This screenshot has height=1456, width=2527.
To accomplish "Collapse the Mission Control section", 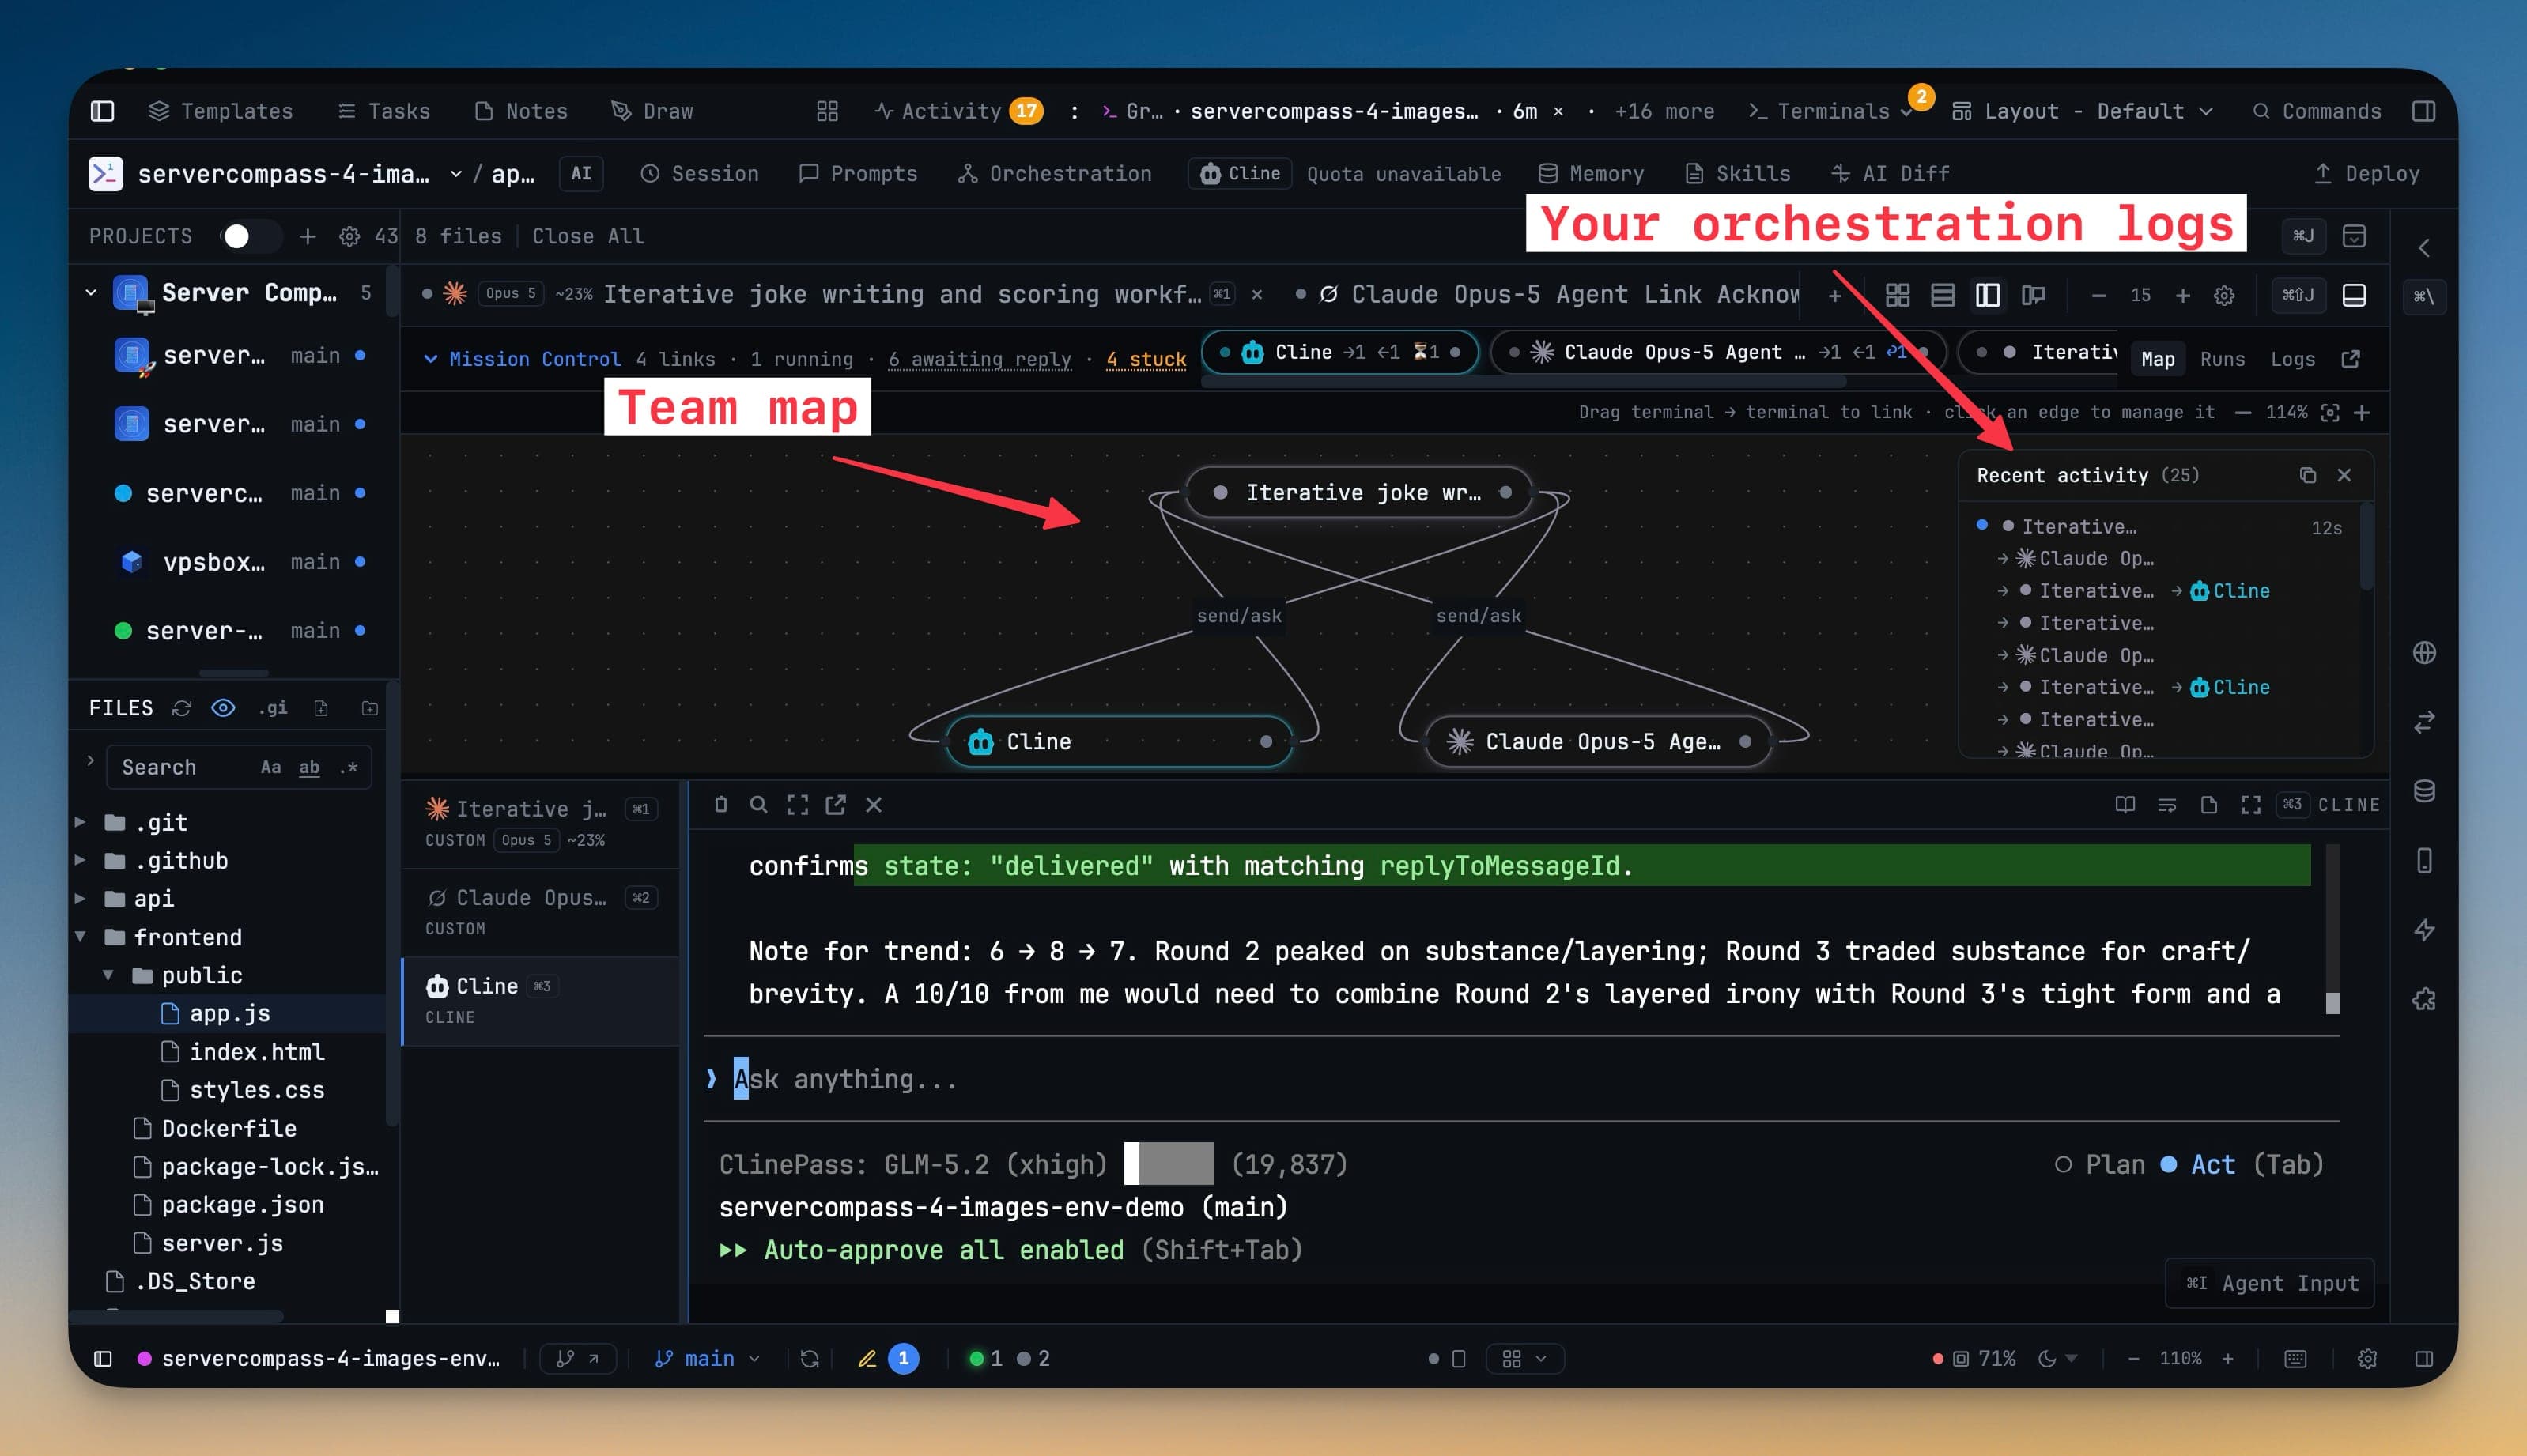I will [430, 359].
